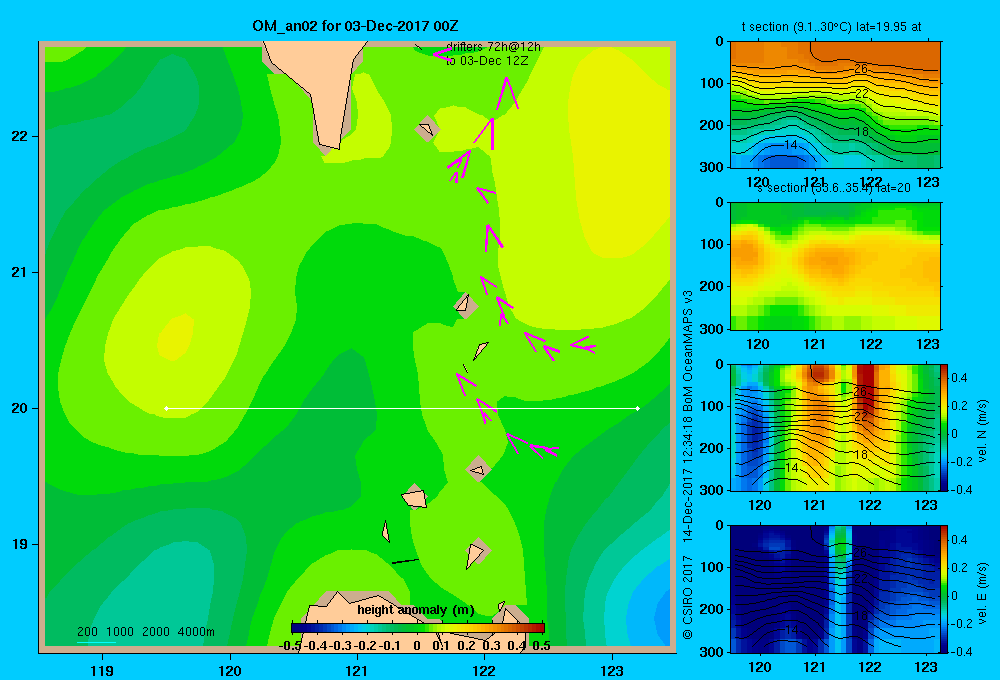
Task: Click the 'to 03-Dec 12Z' label
Action: point(487,61)
